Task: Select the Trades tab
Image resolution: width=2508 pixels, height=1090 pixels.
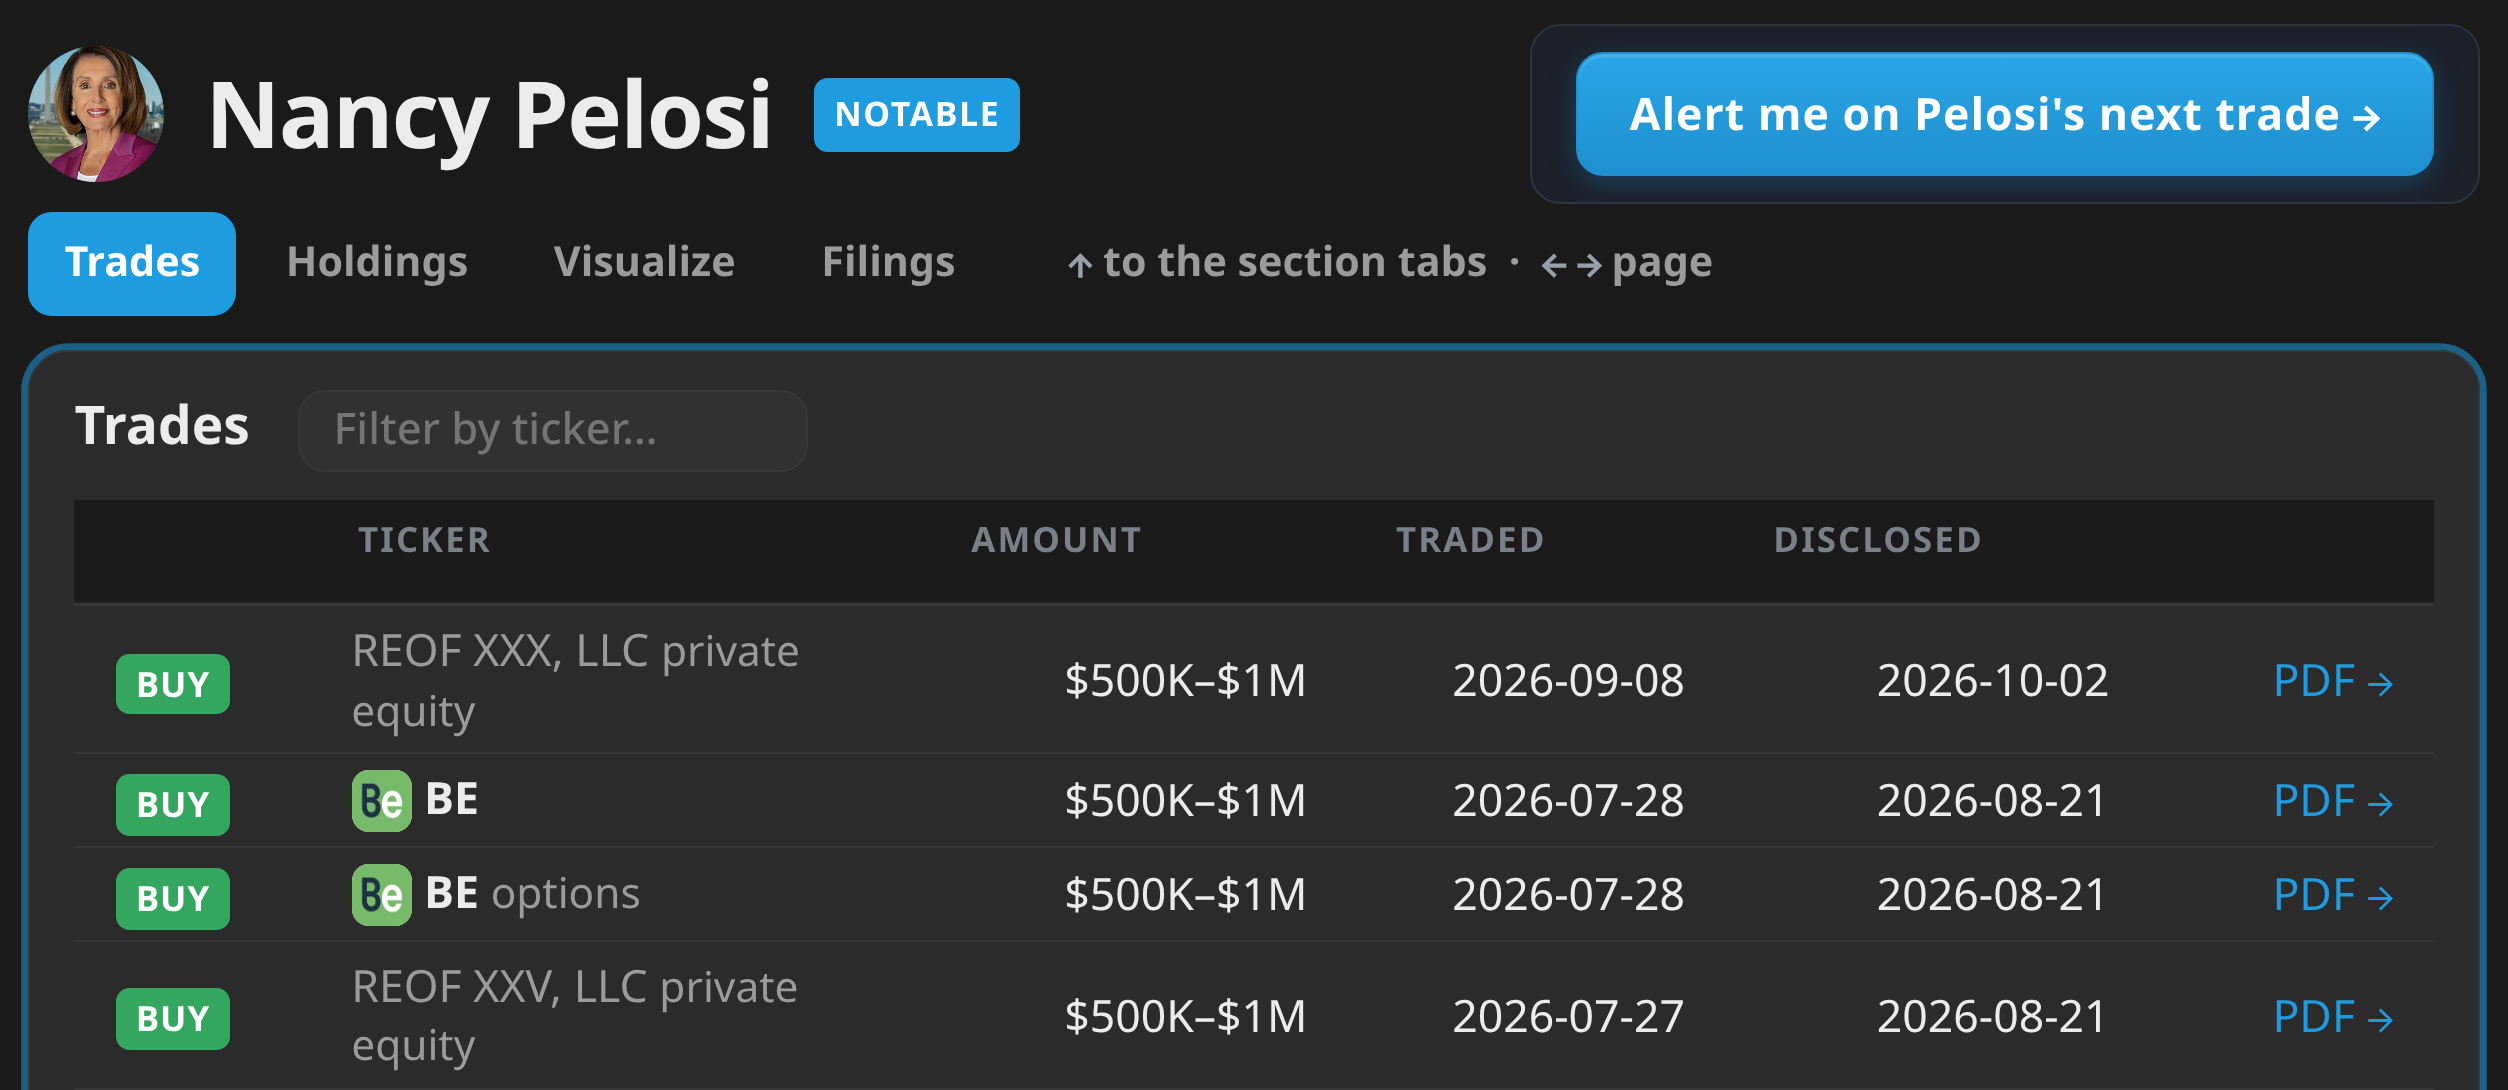Action: point(132,263)
